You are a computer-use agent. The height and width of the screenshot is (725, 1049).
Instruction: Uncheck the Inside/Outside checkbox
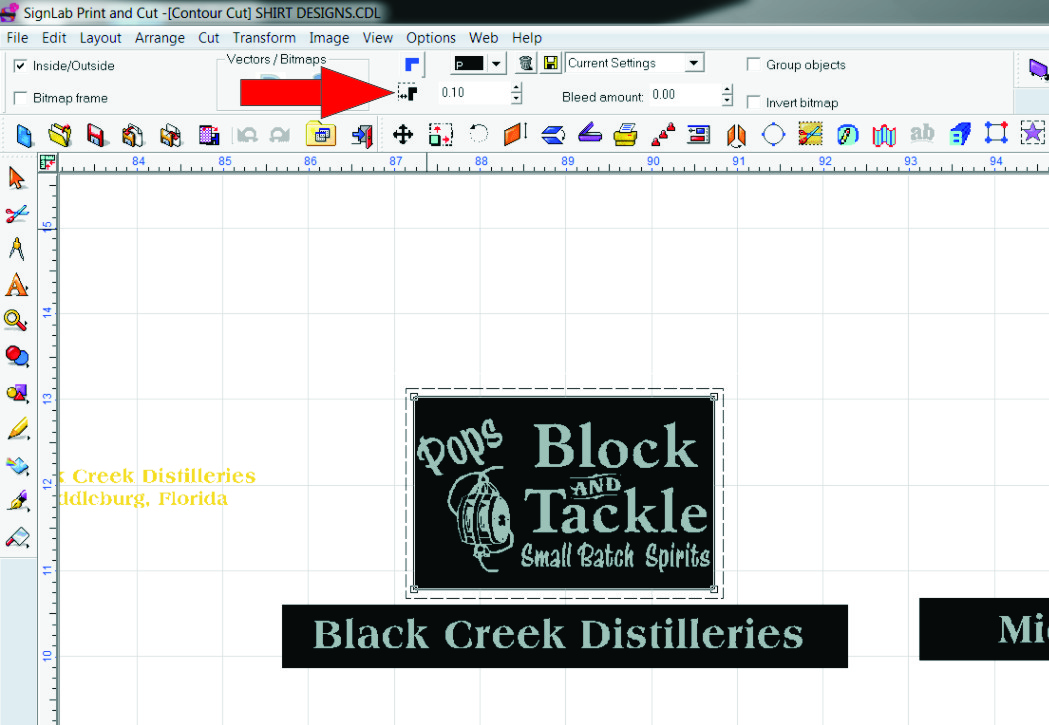pyautogui.click(x=20, y=66)
